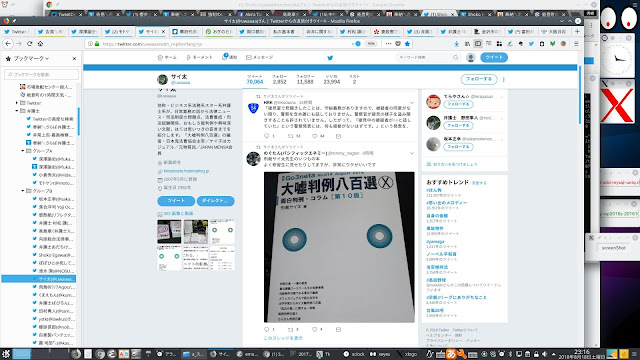Click the green padlock site security icon
The image size is (640, 360).
(97, 44)
